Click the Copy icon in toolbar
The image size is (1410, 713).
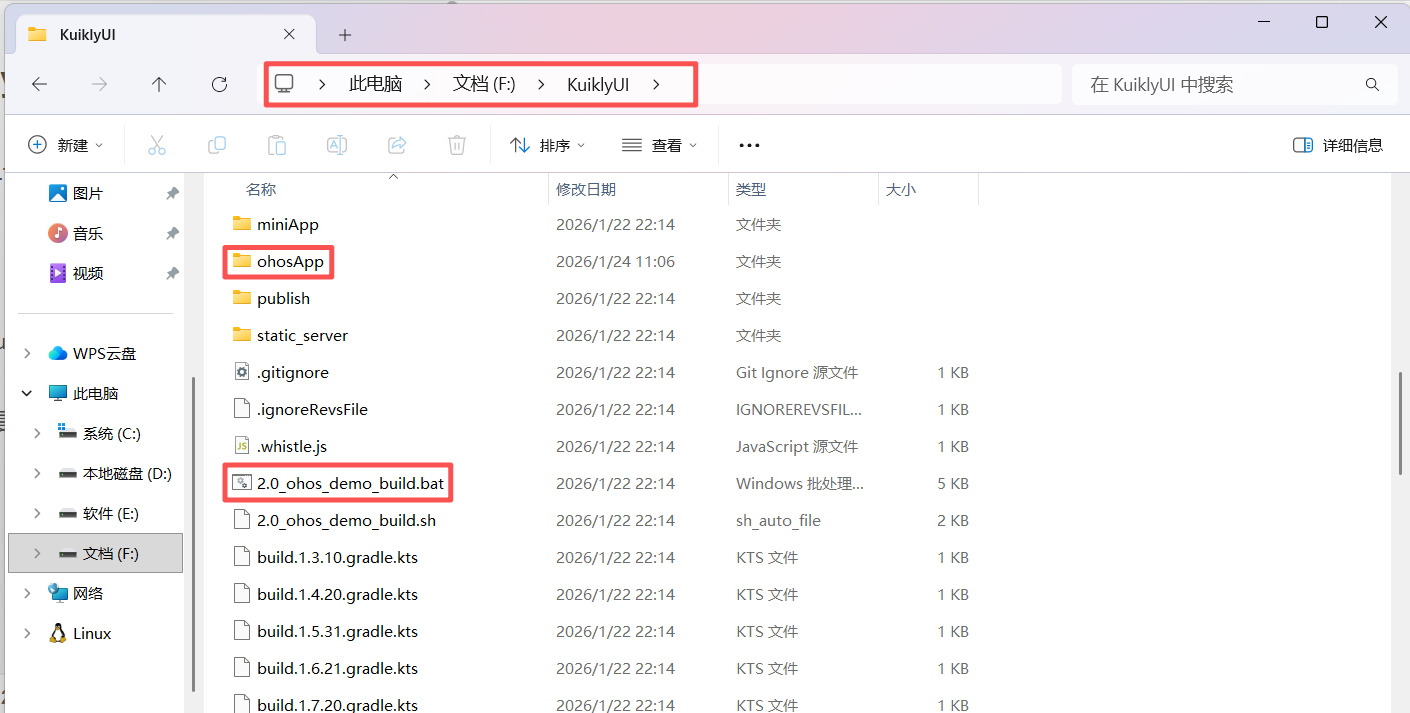(217, 145)
